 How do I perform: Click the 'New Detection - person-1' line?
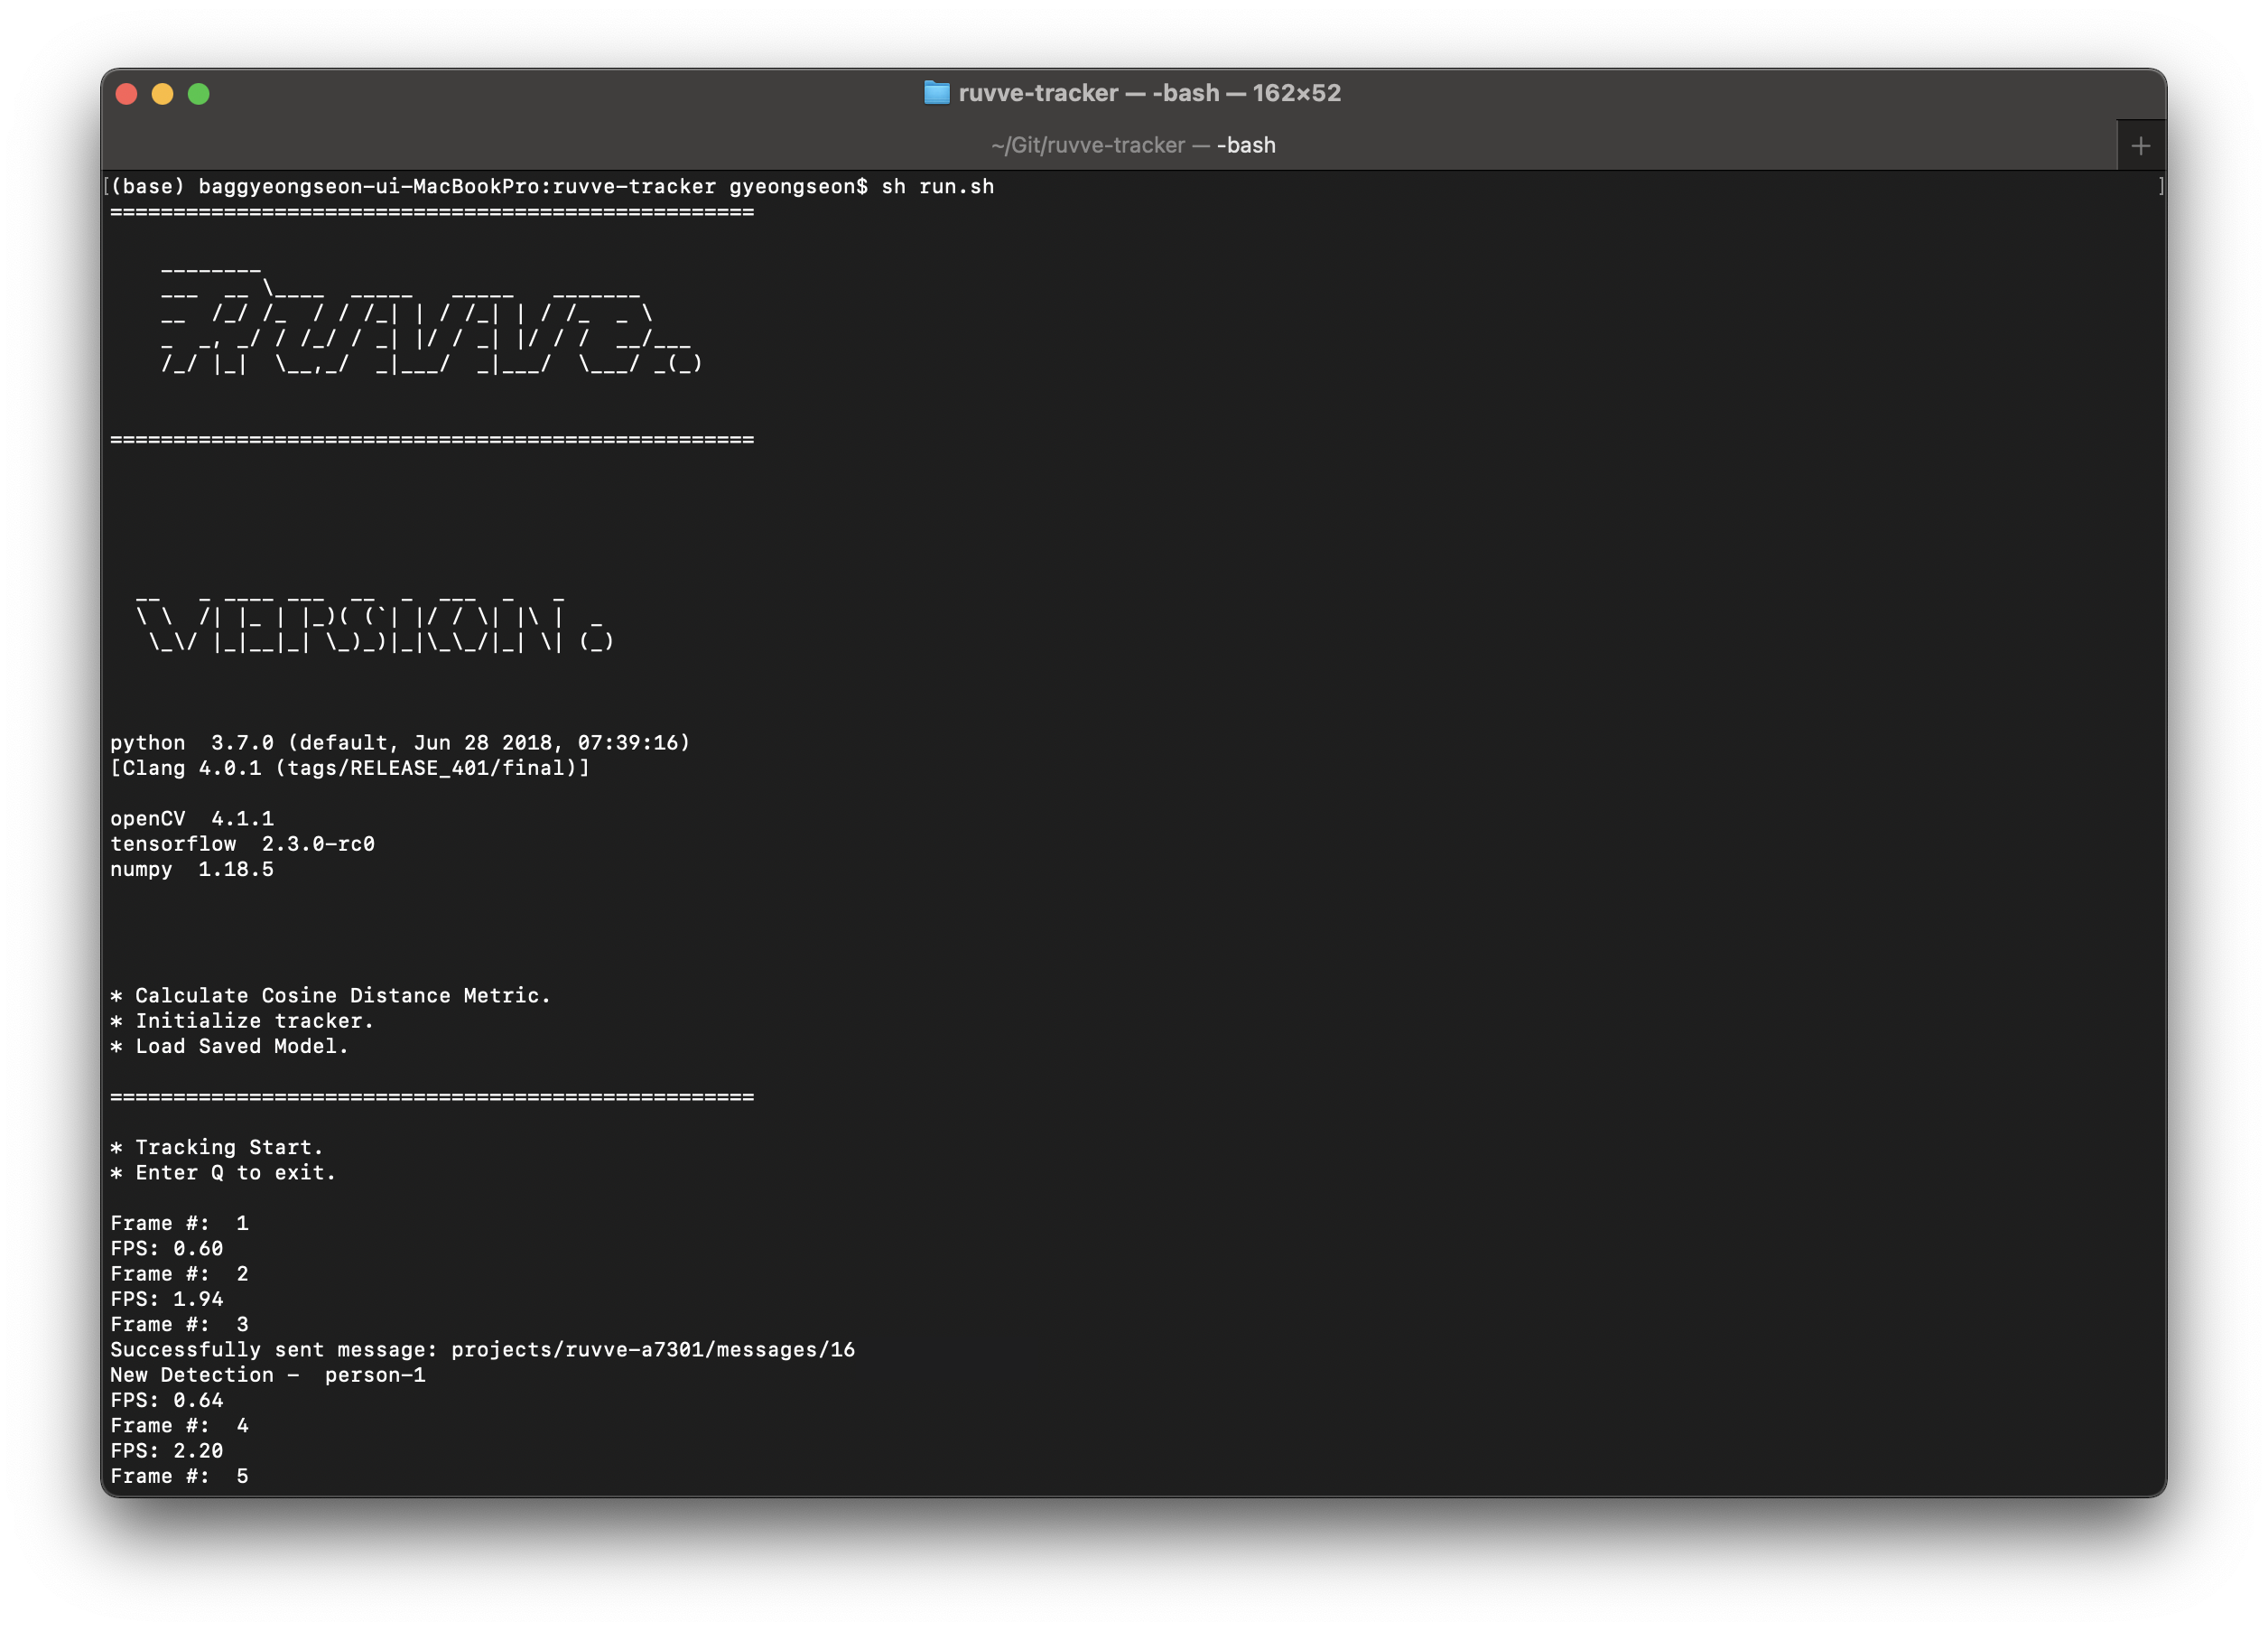coord(267,1375)
